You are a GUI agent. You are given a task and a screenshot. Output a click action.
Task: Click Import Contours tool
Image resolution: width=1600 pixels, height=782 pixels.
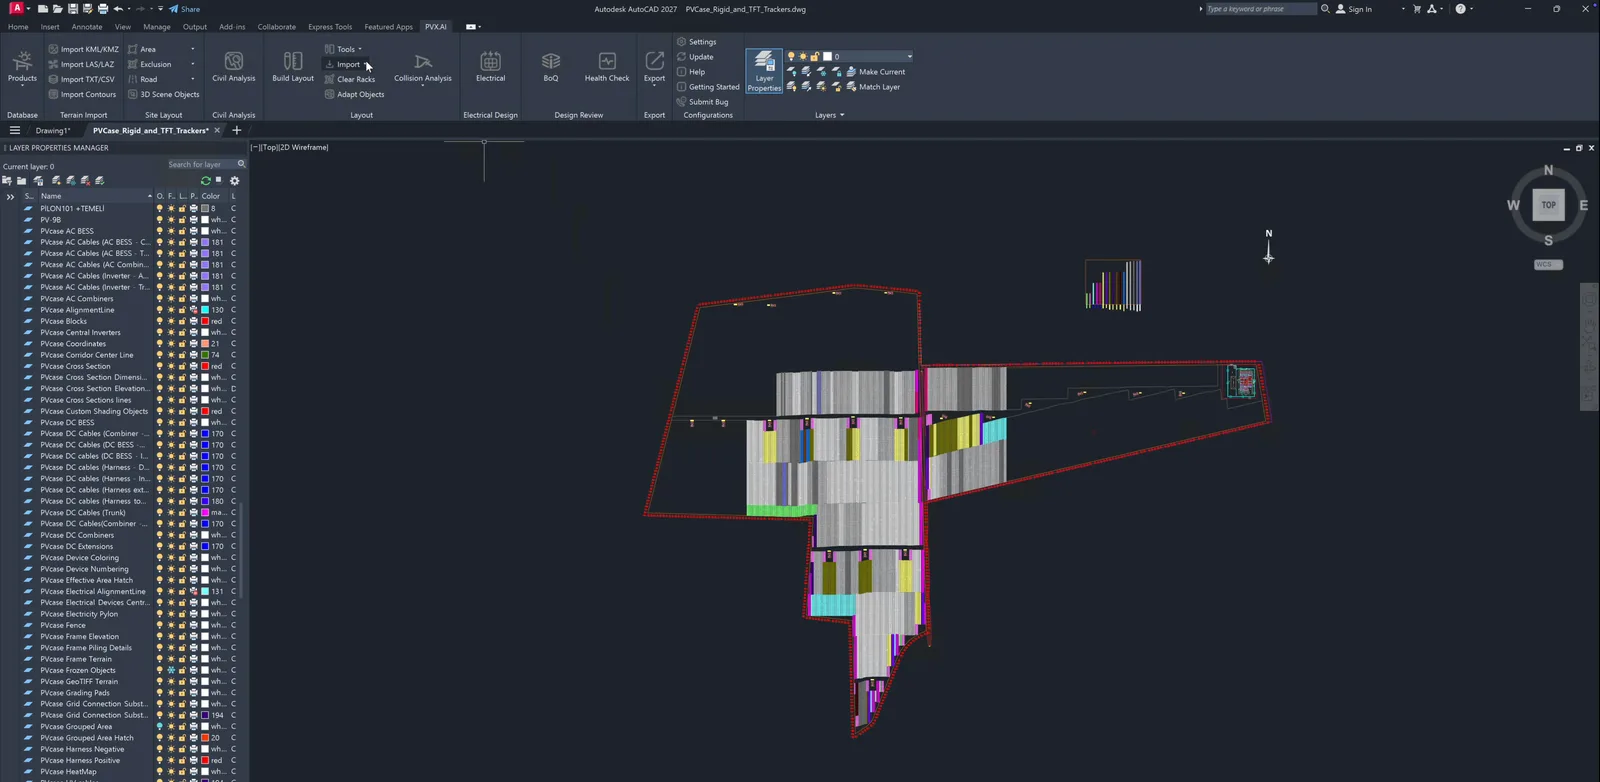[x=82, y=94]
